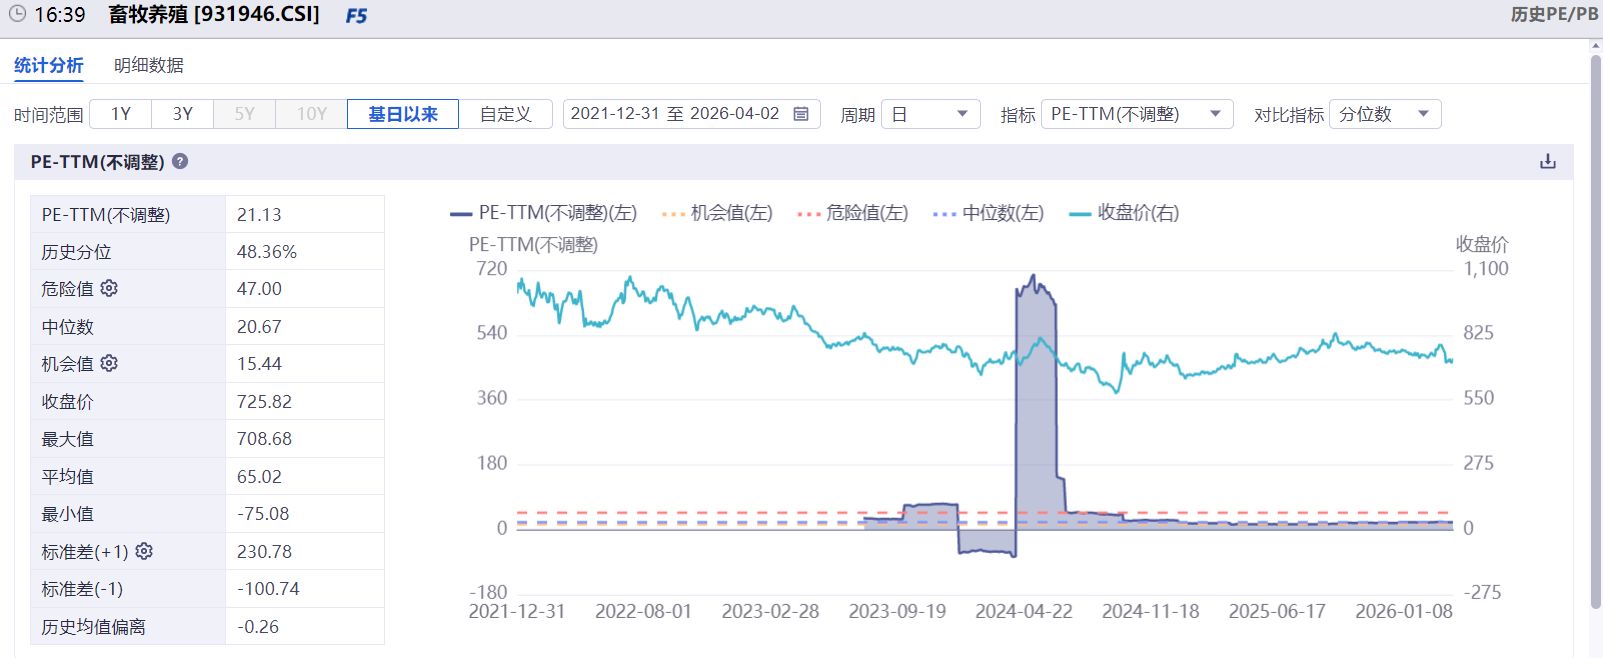This screenshot has height=658, width=1603.
Task: Toggle PE-TTM(不调整)(左) series in chart legend
Action: pos(544,213)
